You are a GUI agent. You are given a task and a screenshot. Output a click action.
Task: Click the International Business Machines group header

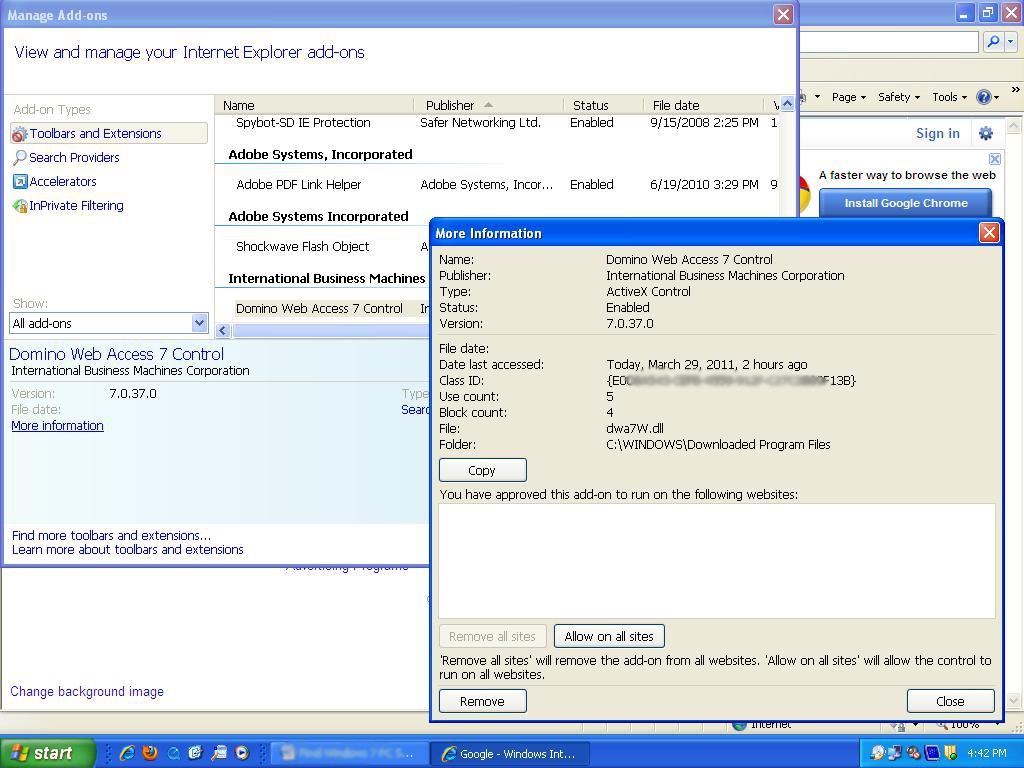point(327,279)
